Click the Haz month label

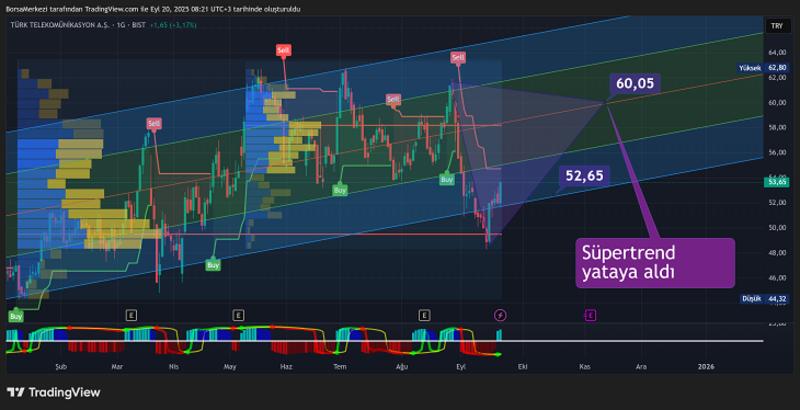pos(285,367)
